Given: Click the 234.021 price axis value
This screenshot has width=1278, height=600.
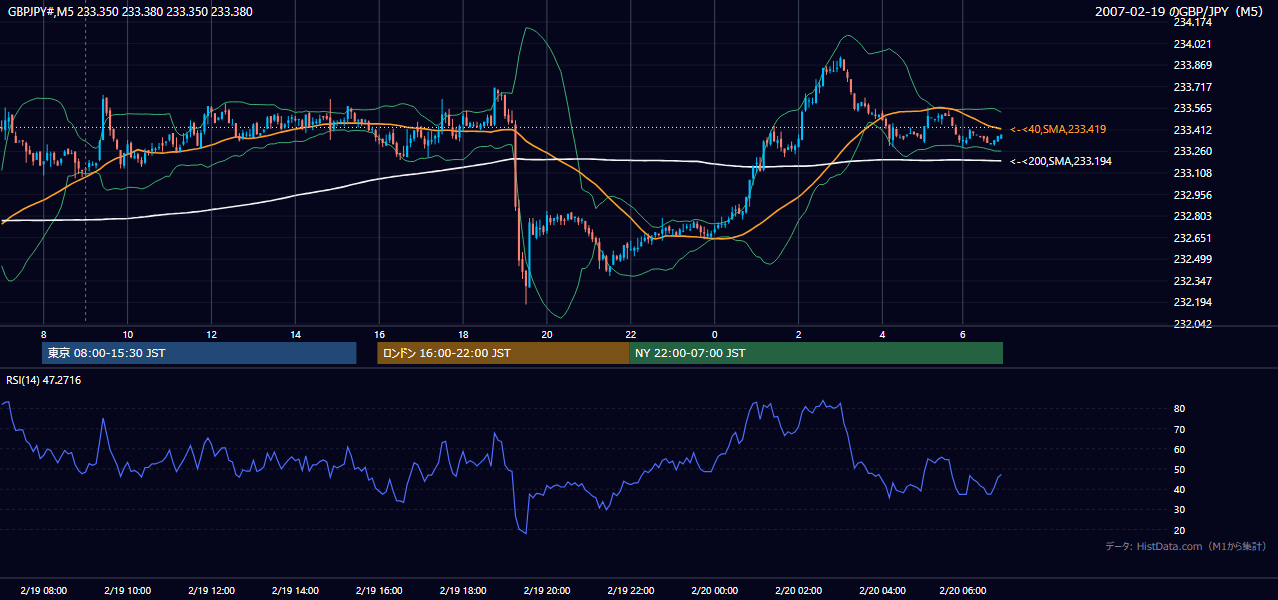Looking at the screenshot, I should pyautogui.click(x=1192, y=44).
